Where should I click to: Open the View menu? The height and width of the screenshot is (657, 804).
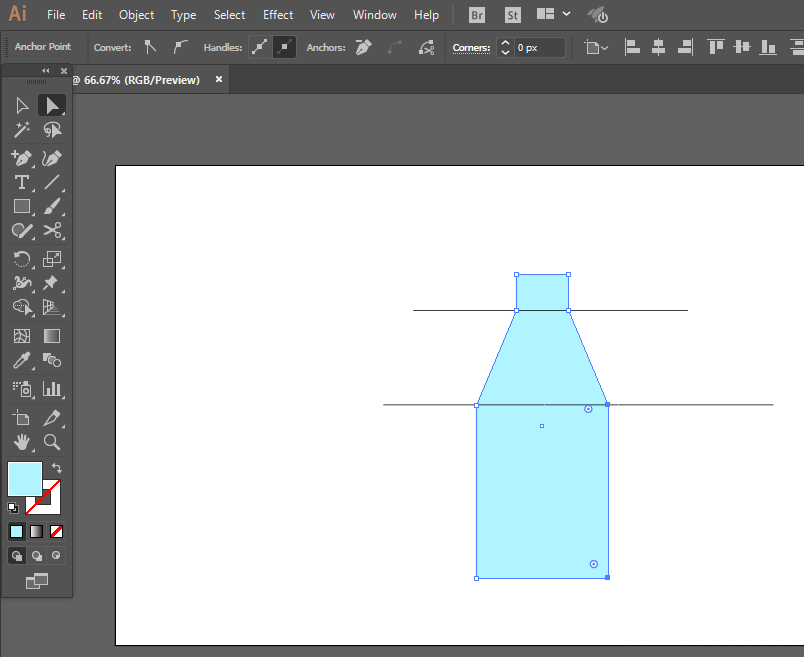[x=322, y=15]
